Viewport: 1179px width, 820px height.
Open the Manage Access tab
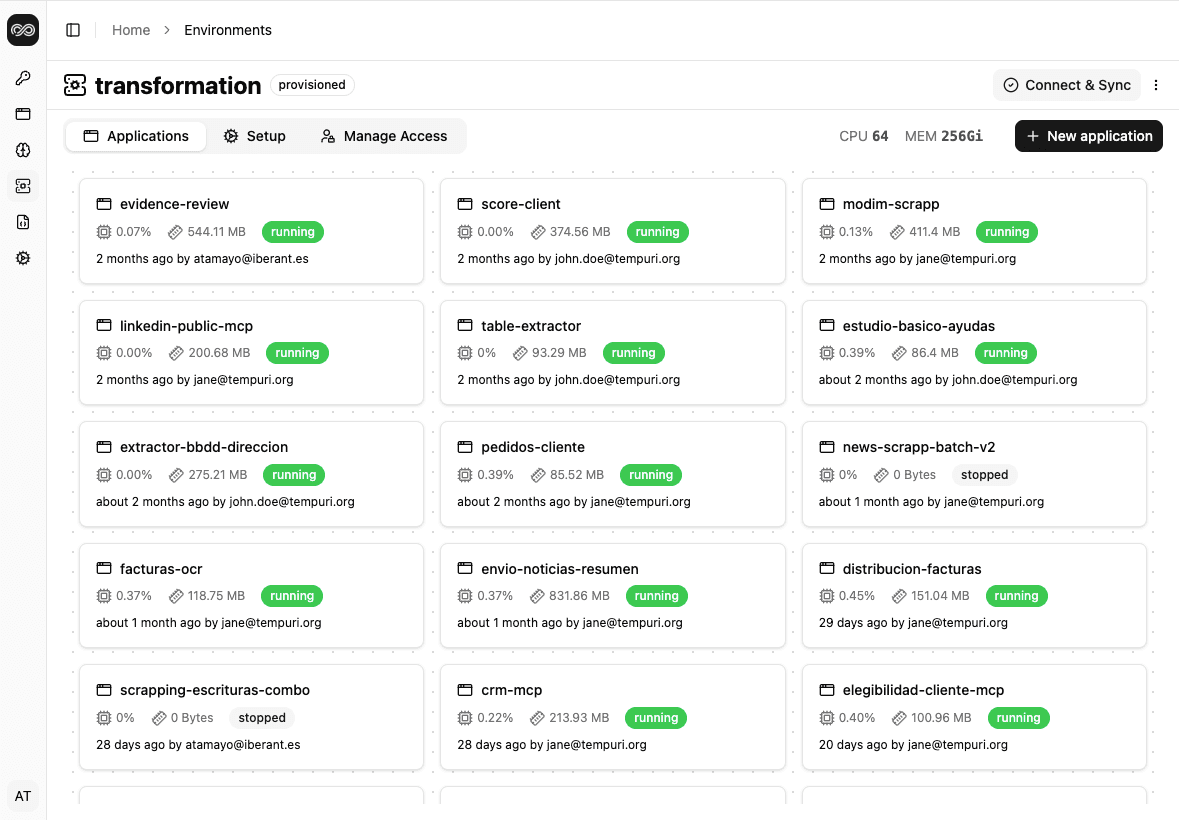tap(383, 135)
